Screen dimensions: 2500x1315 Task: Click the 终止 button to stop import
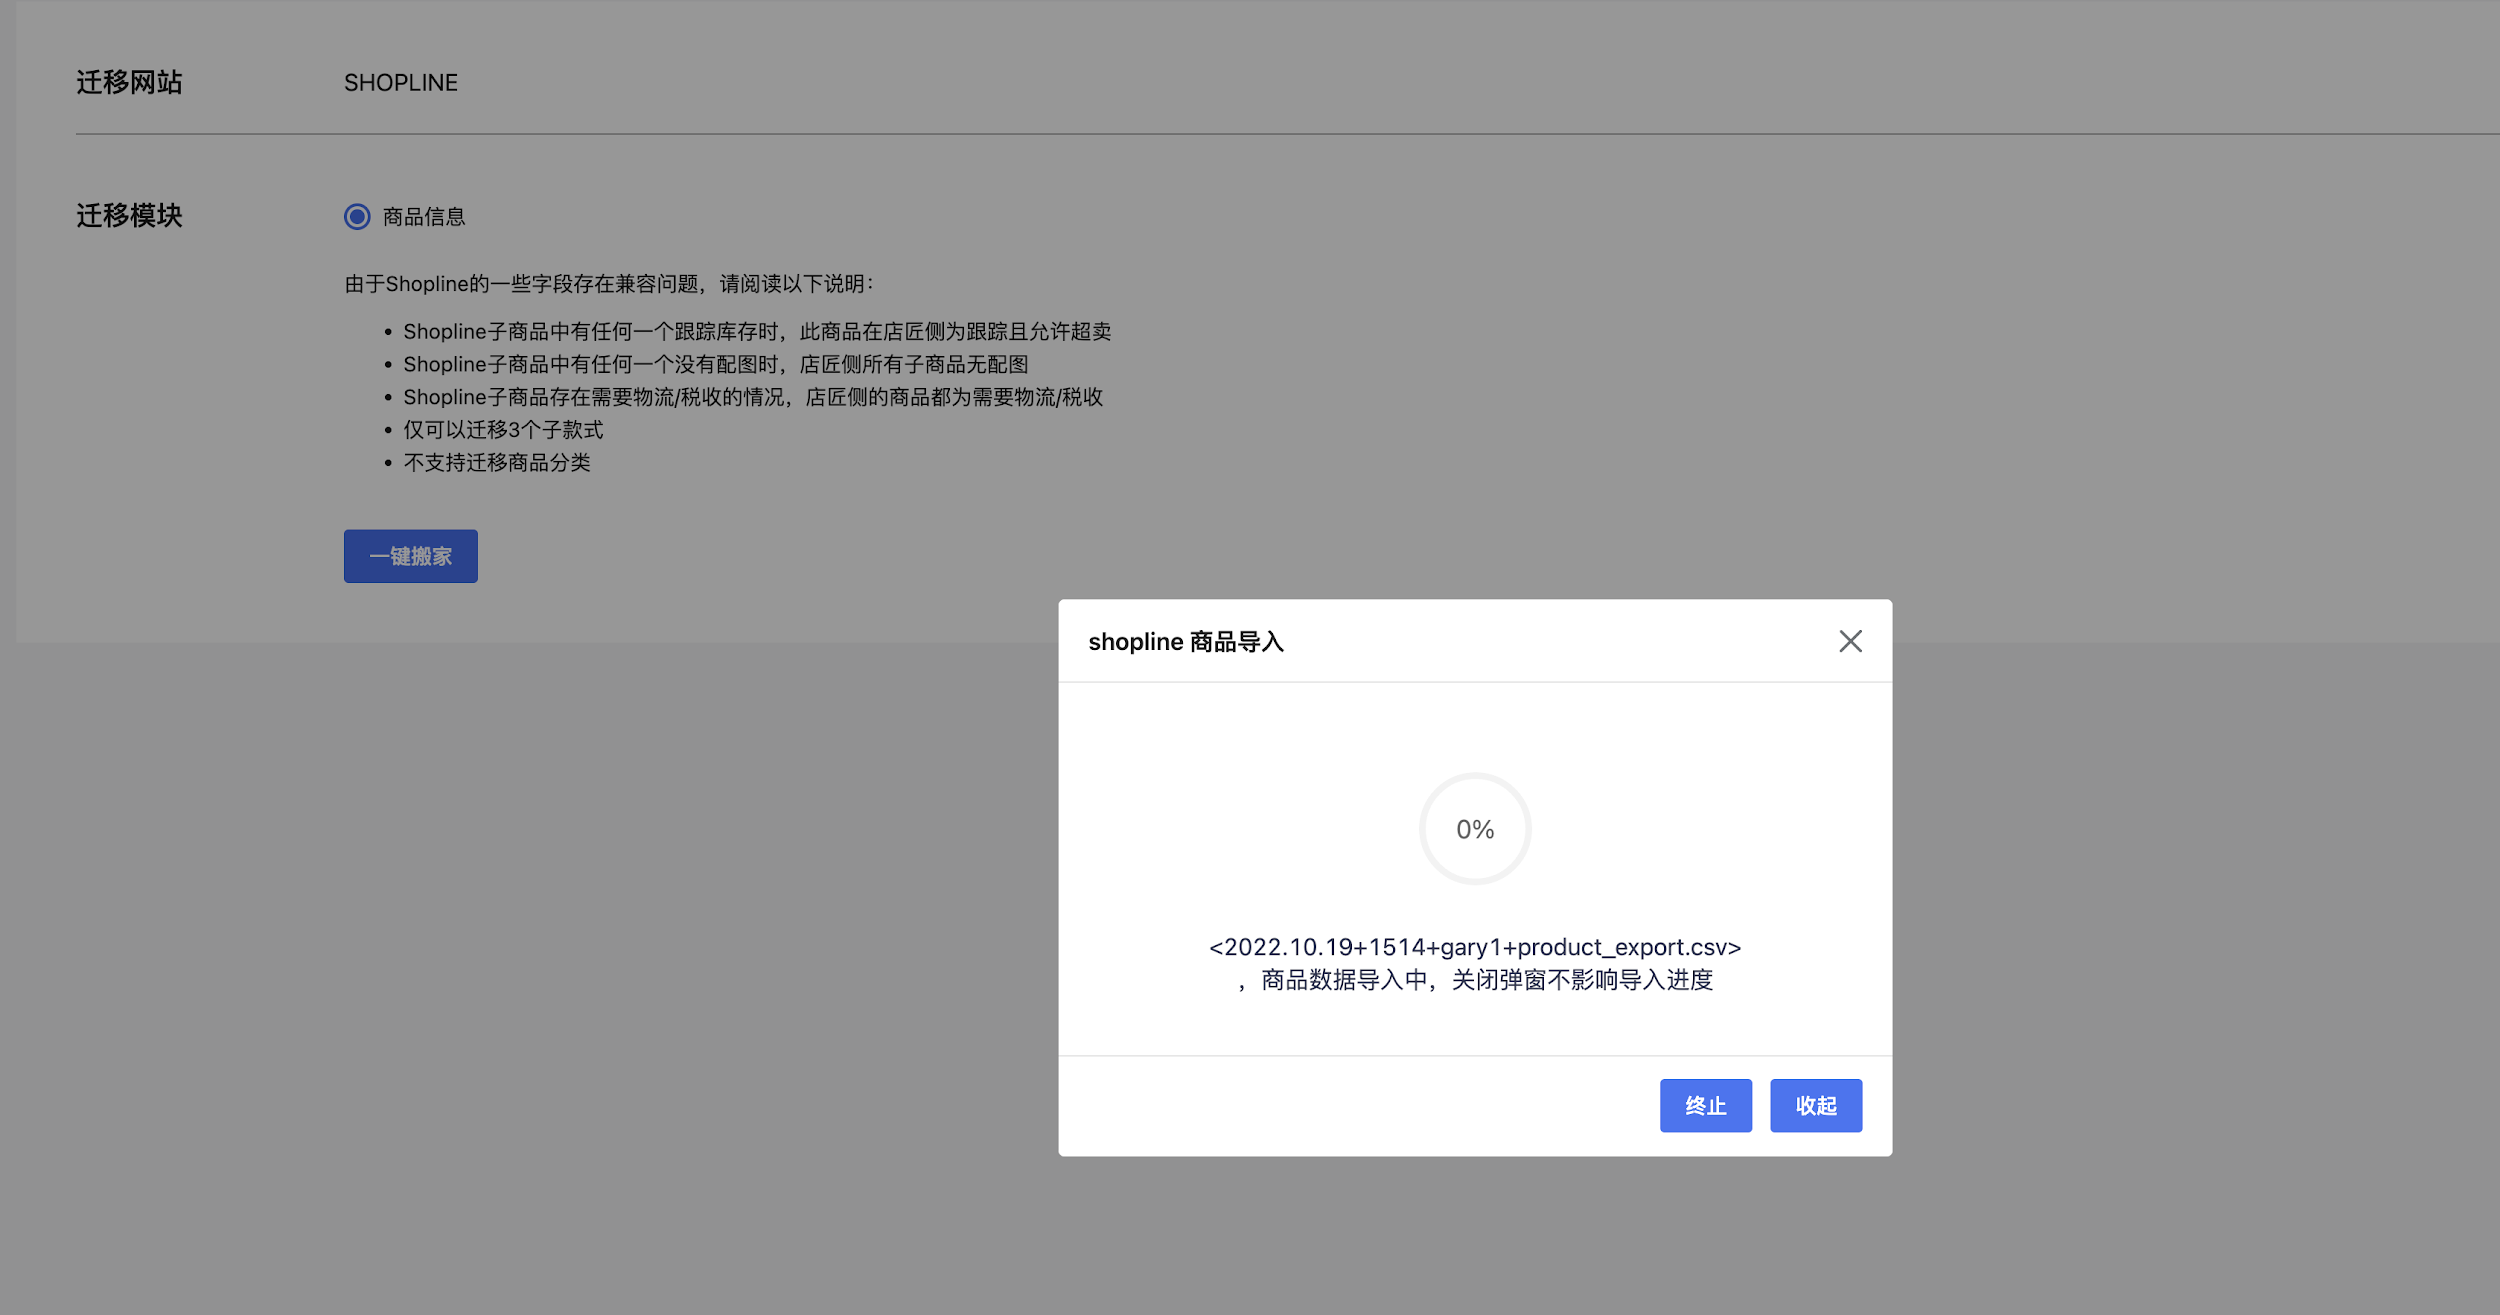pyautogui.click(x=1705, y=1105)
